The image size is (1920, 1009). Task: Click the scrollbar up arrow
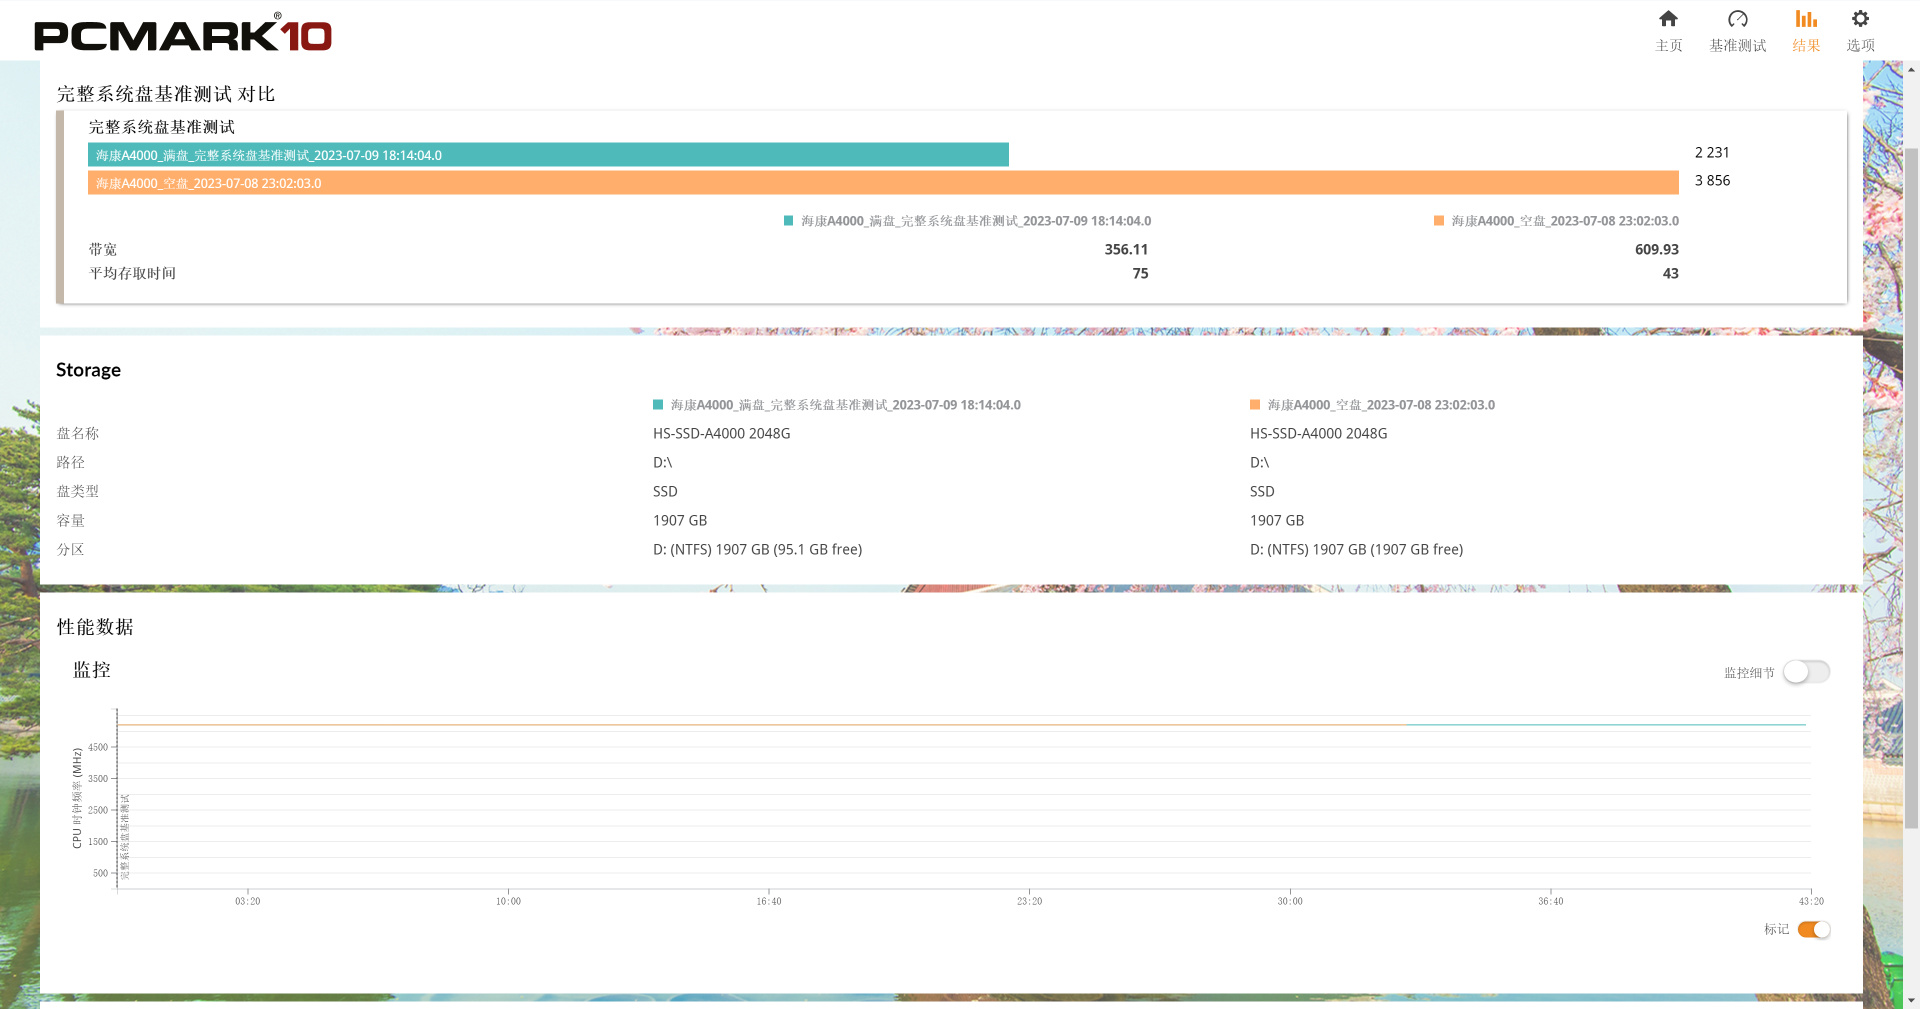(x=1912, y=70)
